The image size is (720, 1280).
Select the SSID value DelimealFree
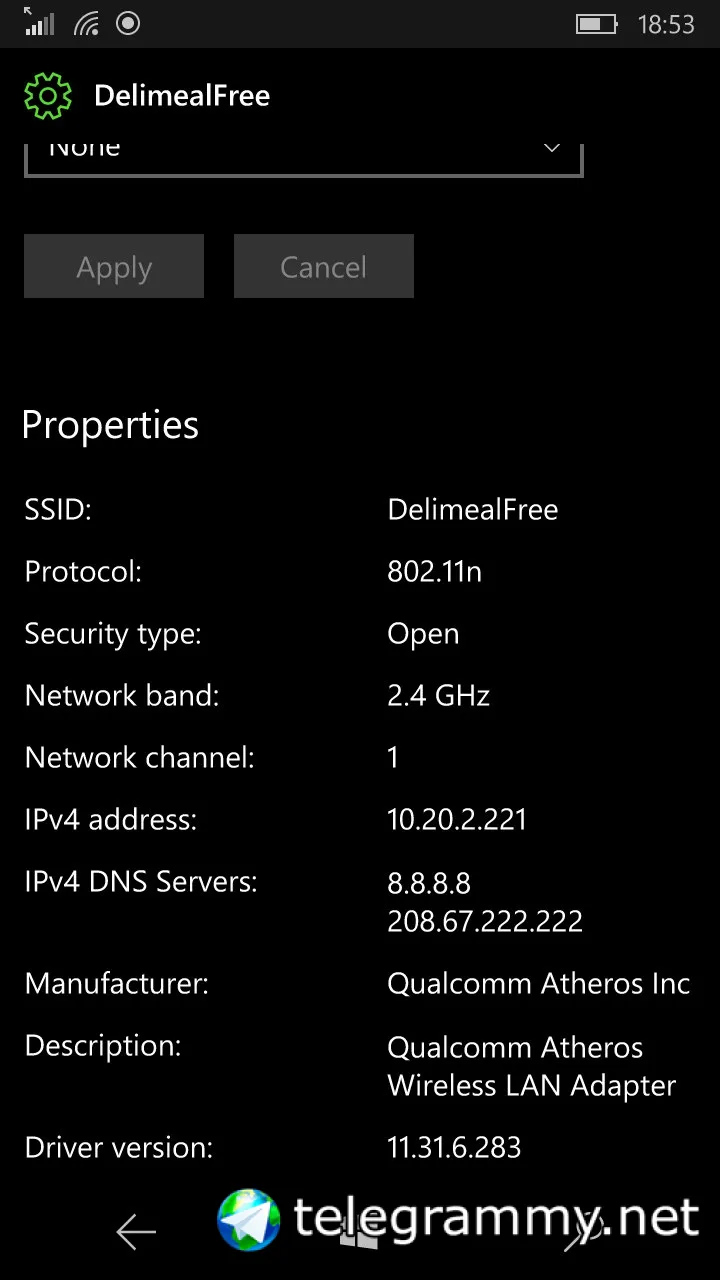click(473, 510)
